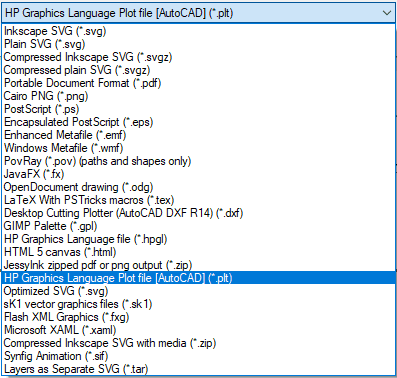The image size is (397, 378).
Task: Select JavaFX (*.fx) format
Action: tap(198, 174)
